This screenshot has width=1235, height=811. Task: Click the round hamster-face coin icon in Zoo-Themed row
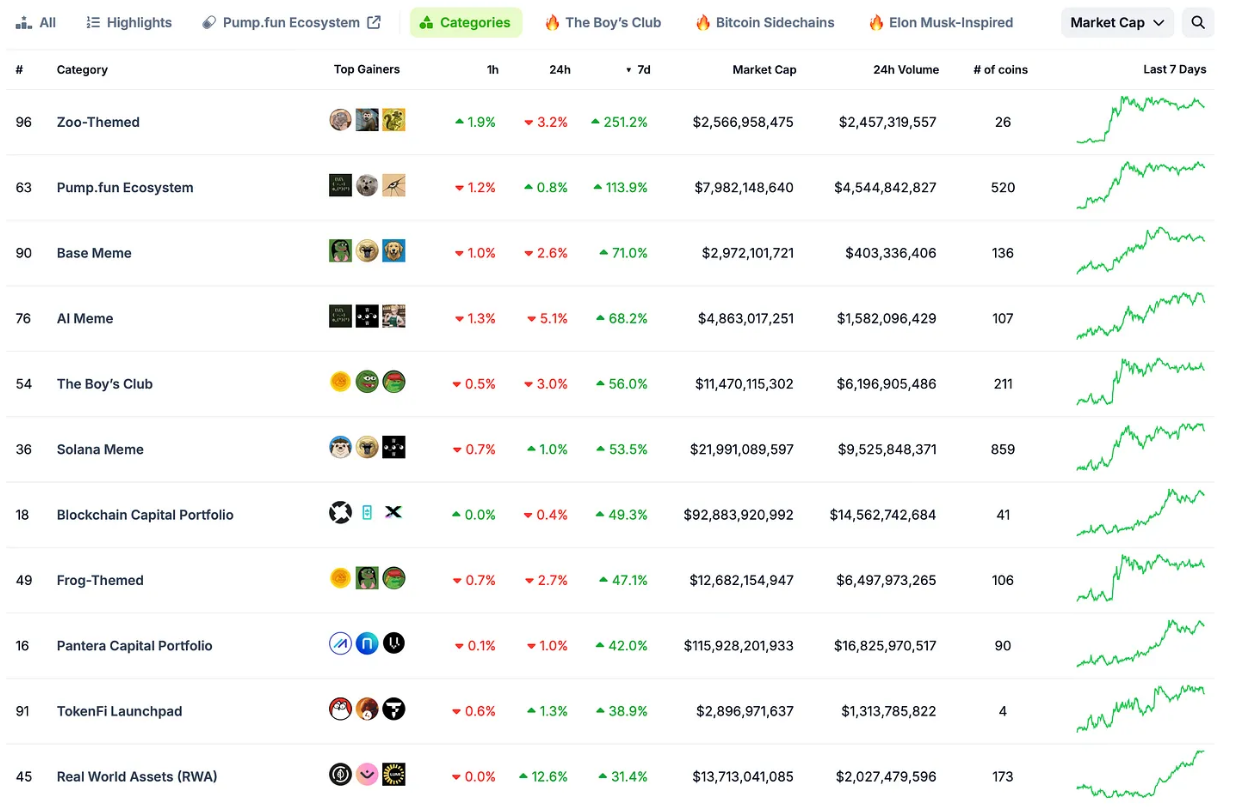coord(340,120)
